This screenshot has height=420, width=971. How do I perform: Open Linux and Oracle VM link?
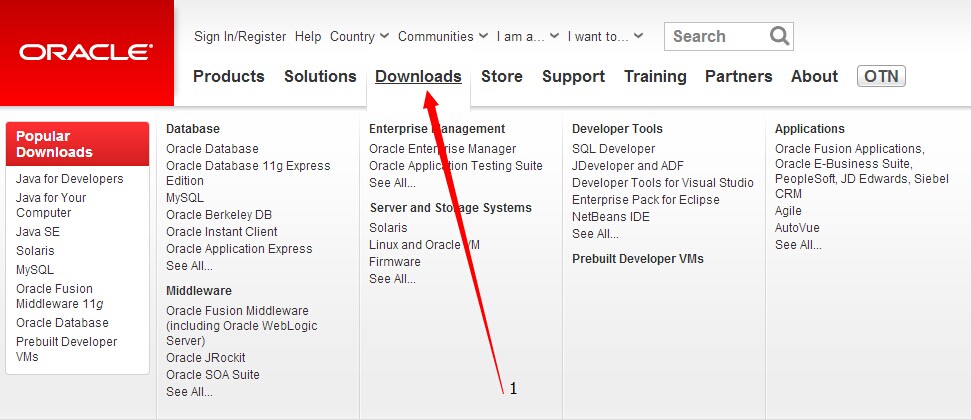[x=424, y=245]
